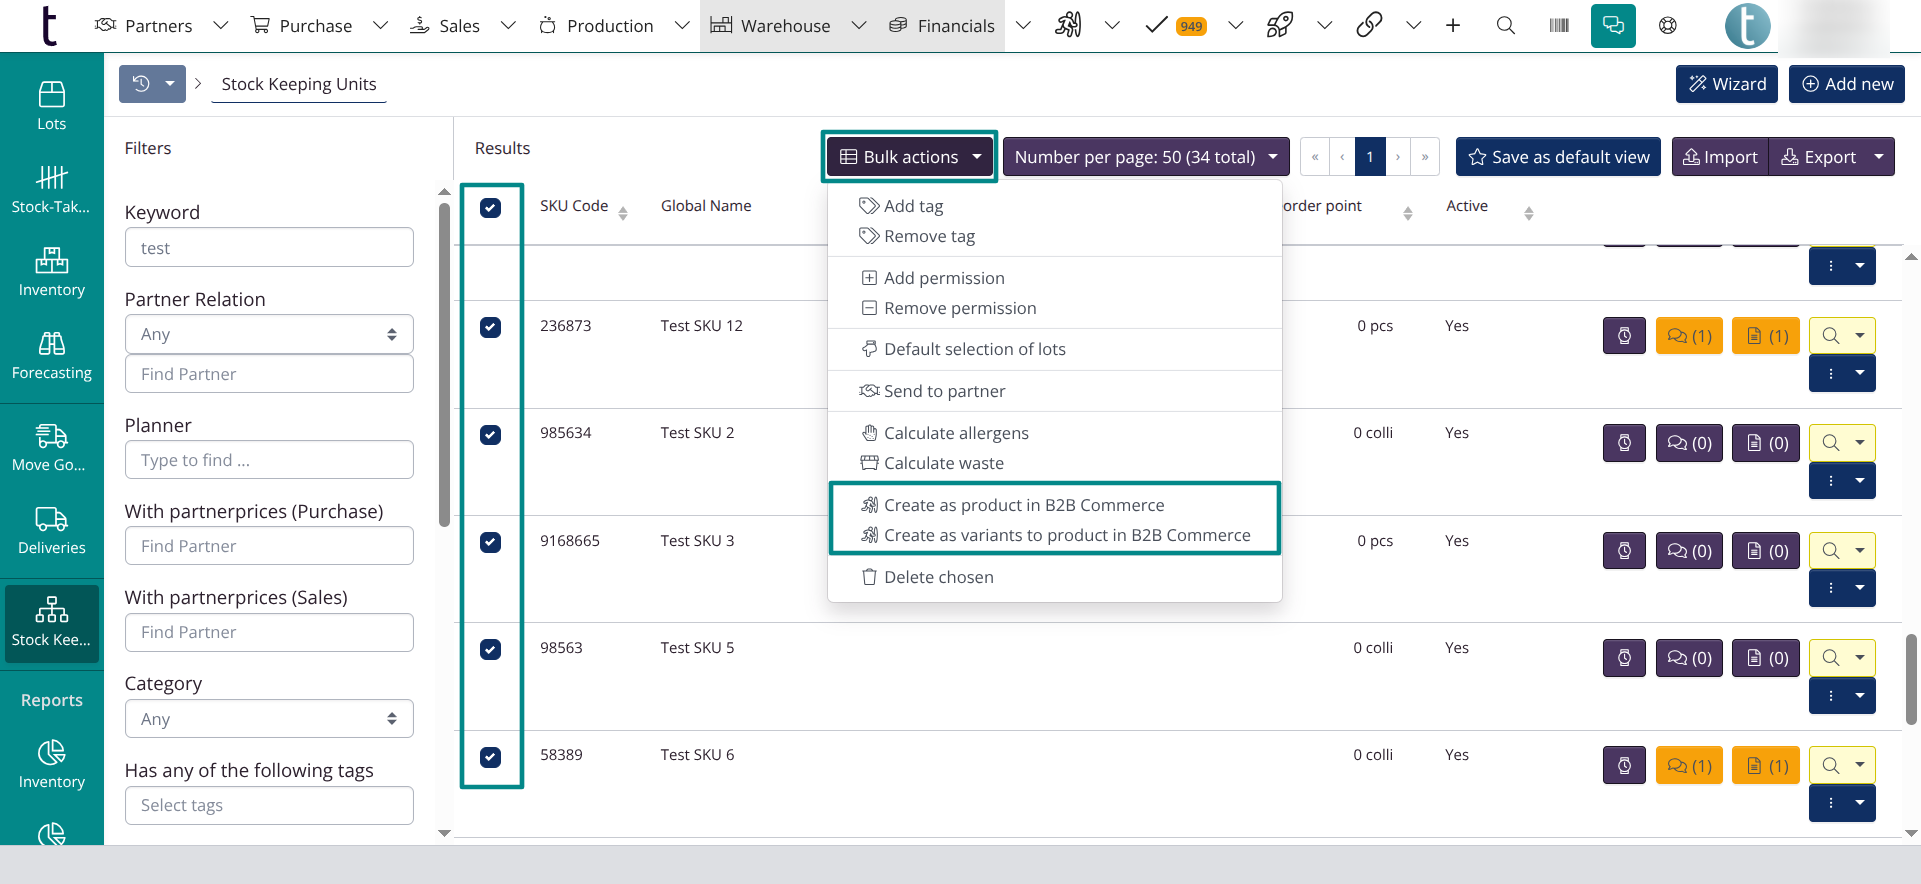
Task: Open Lots in the sidebar
Action: tap(51, 106)
